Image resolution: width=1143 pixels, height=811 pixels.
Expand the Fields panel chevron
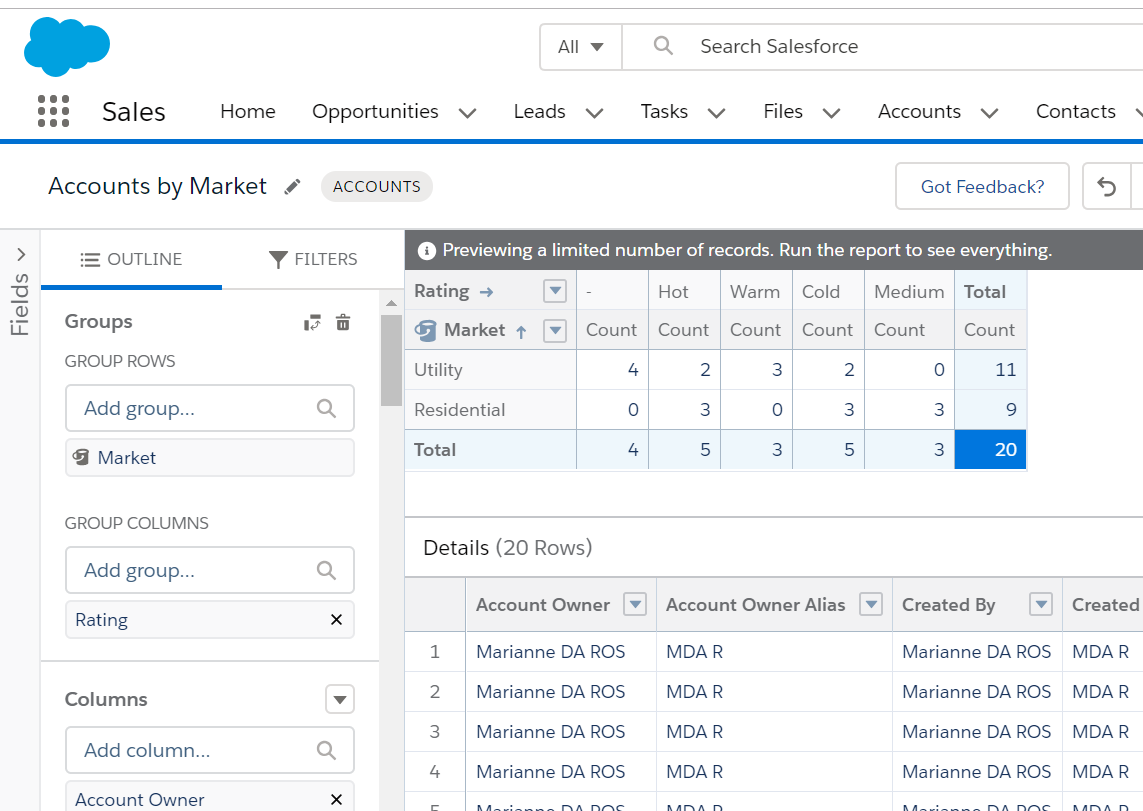[21, 255]
